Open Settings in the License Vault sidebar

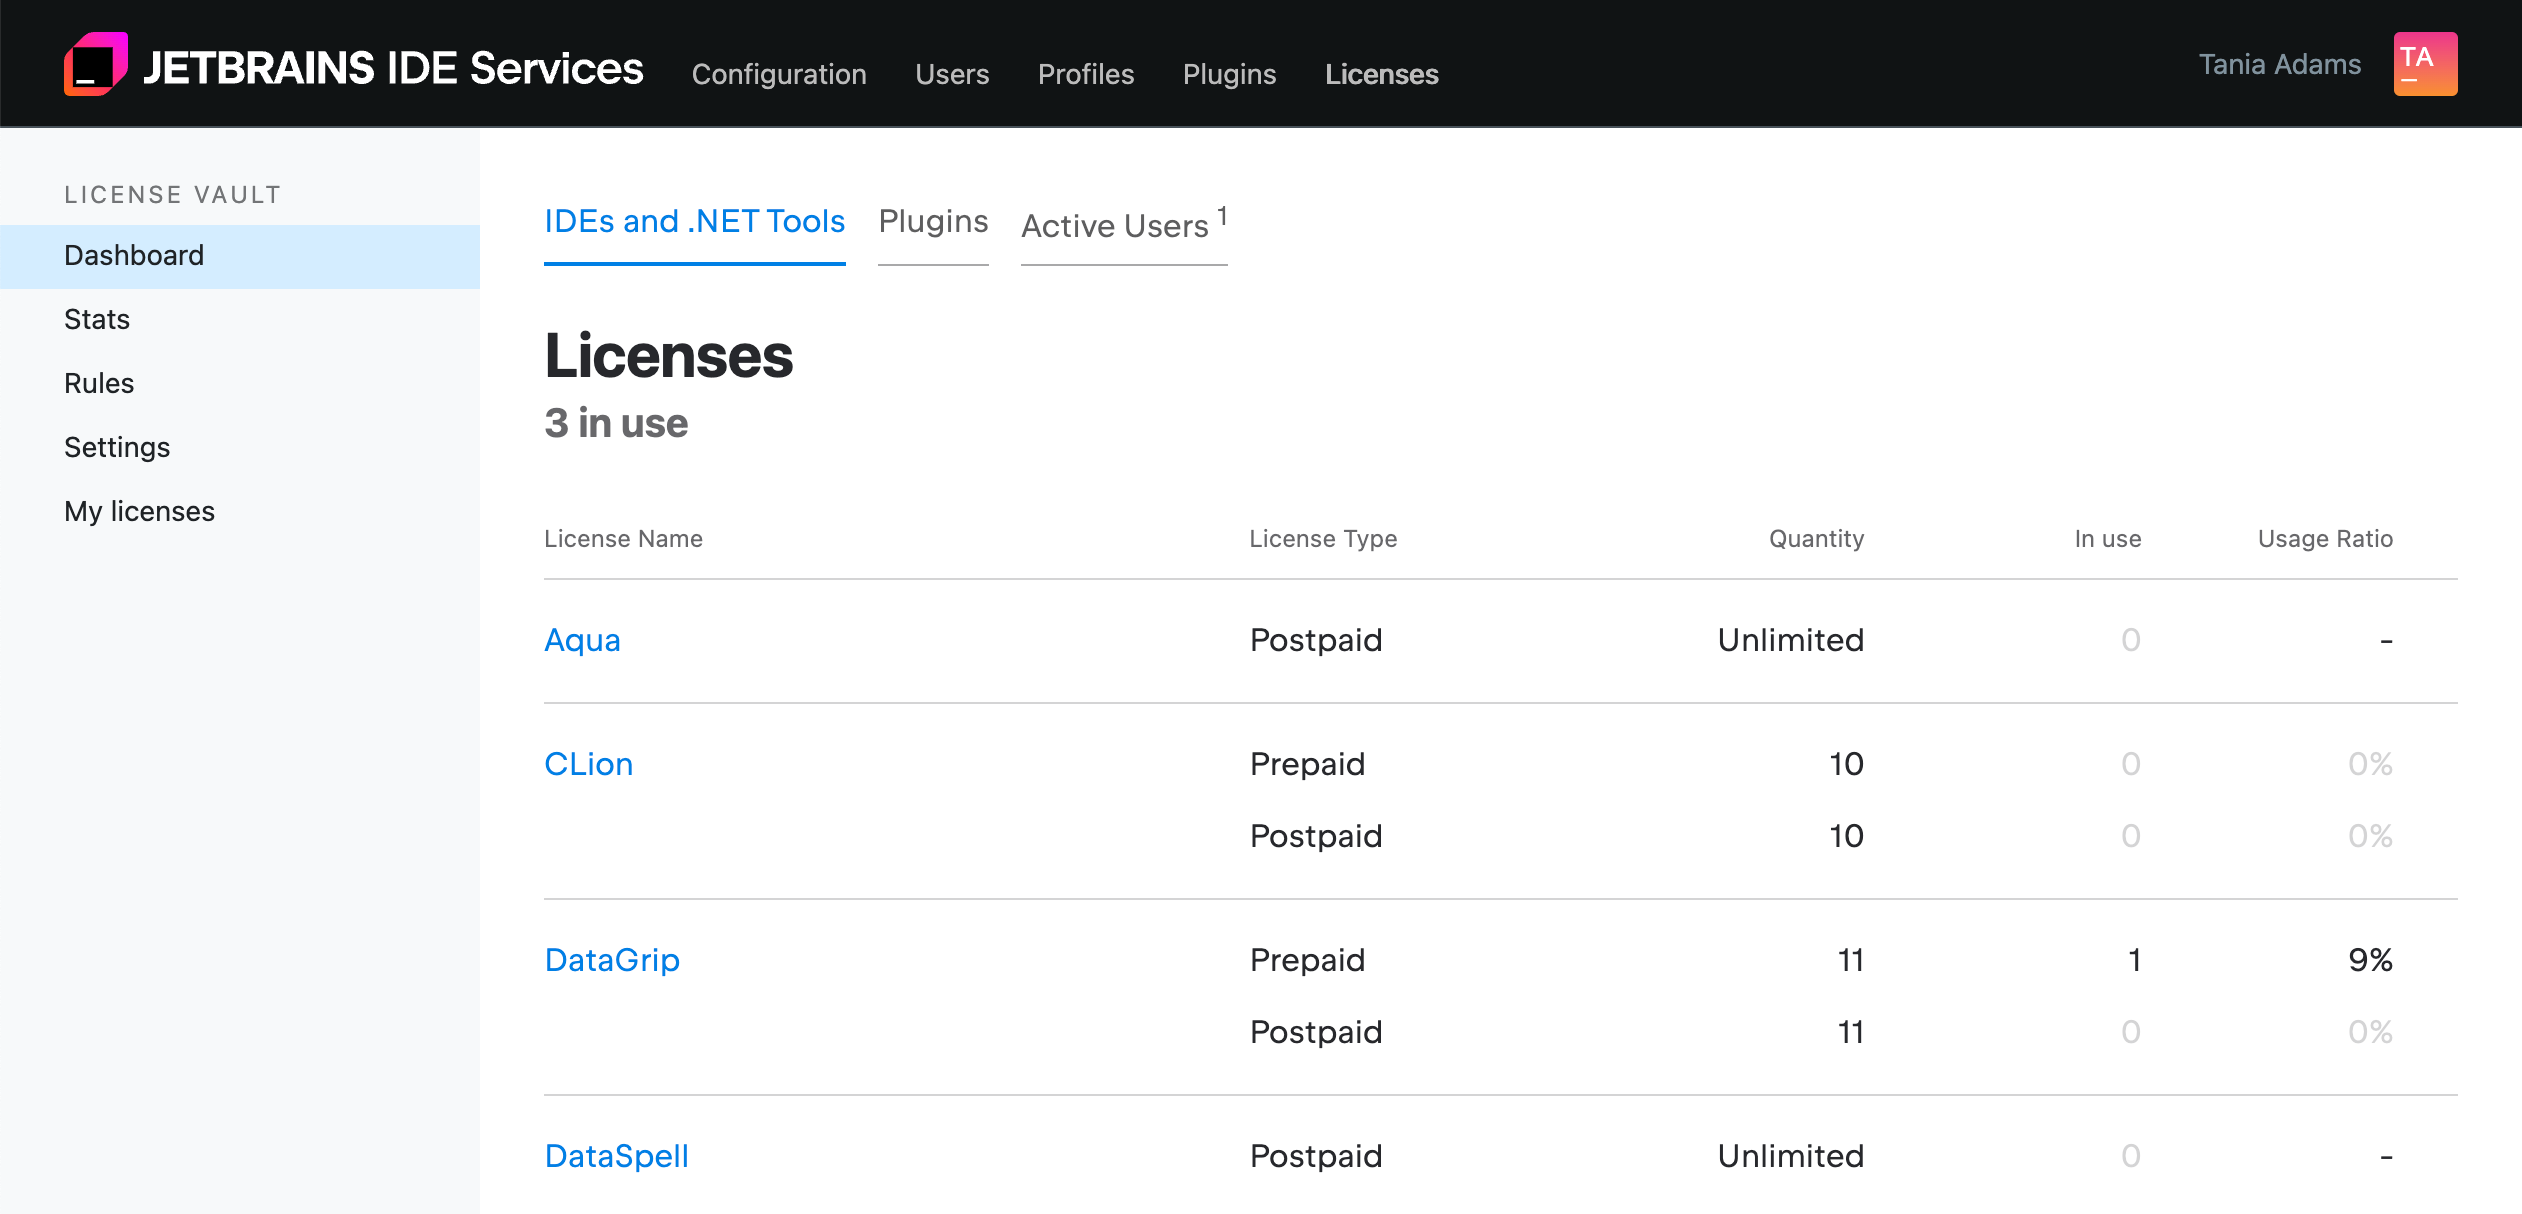point(117,447)
